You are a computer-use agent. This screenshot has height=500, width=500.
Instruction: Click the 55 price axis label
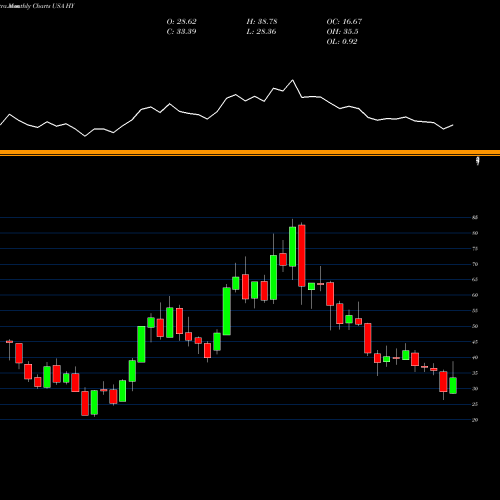click(x=475, y=311)
